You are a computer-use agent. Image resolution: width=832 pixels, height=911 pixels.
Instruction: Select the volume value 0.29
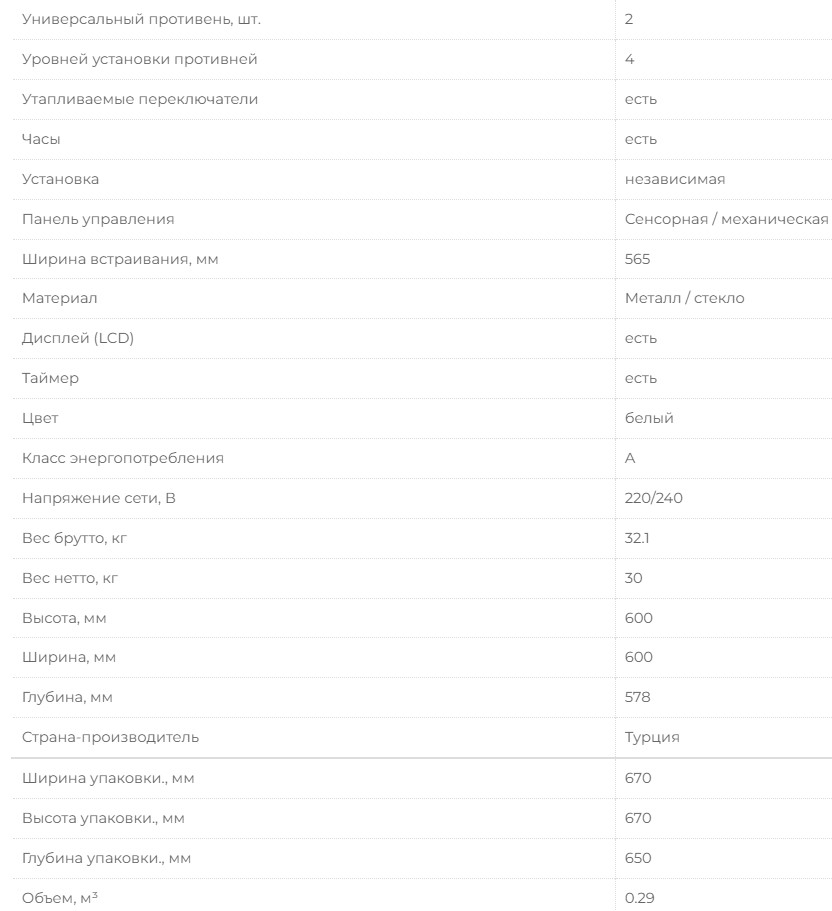point(639,898)
